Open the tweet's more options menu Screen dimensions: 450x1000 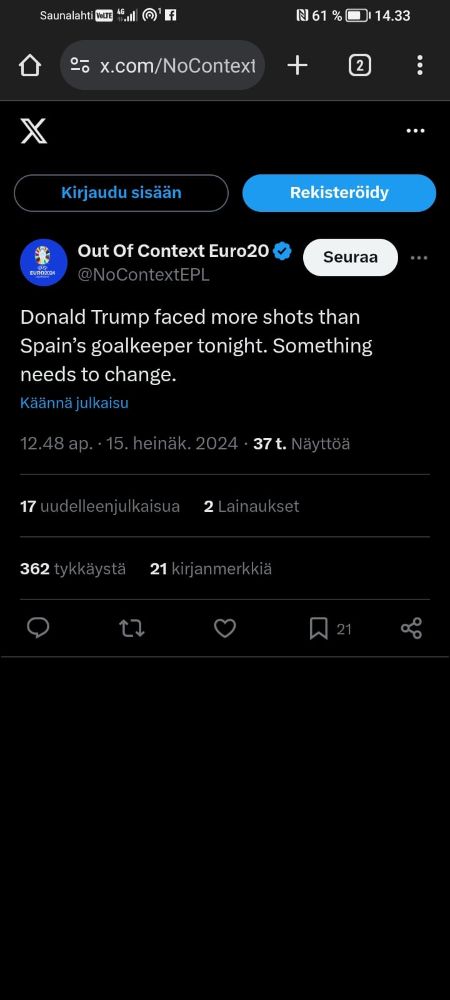pyautogui.click(x=419, y=258)
